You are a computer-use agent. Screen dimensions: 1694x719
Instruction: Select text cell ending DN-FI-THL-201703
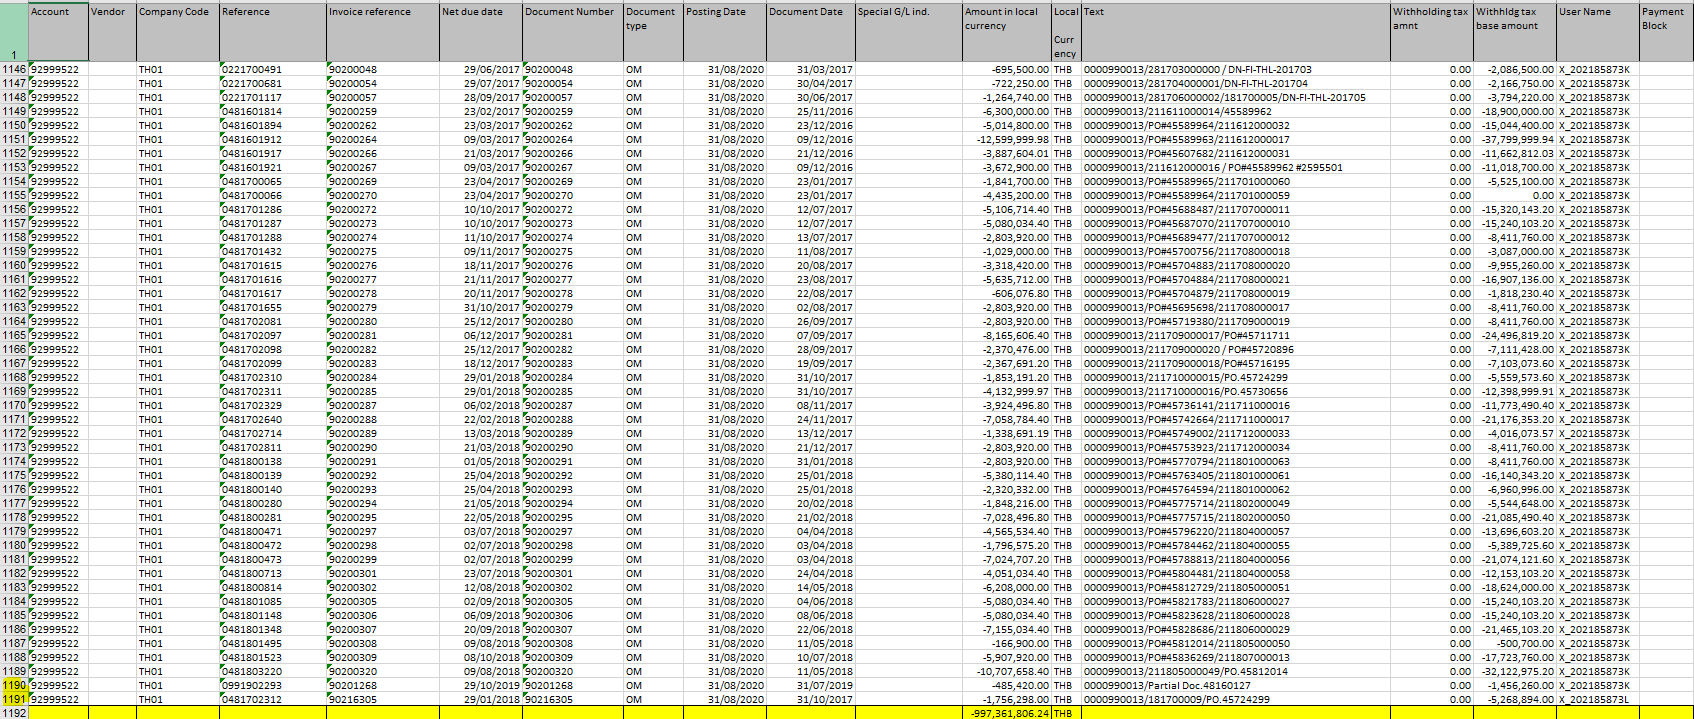click(x=1236, y=70)
